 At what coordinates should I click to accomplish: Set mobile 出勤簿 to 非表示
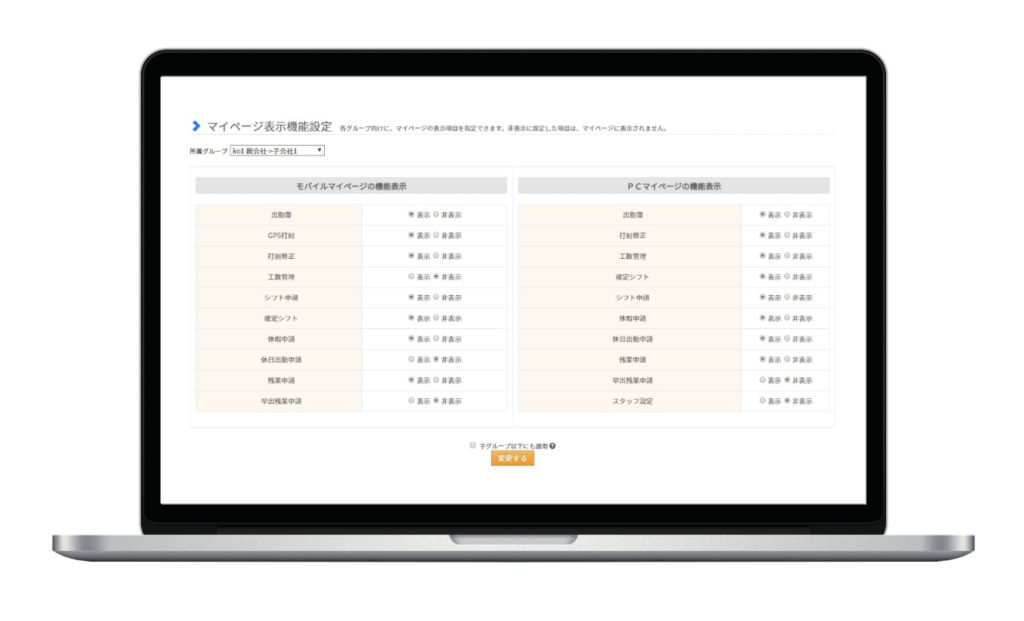(x=436, y=215)
